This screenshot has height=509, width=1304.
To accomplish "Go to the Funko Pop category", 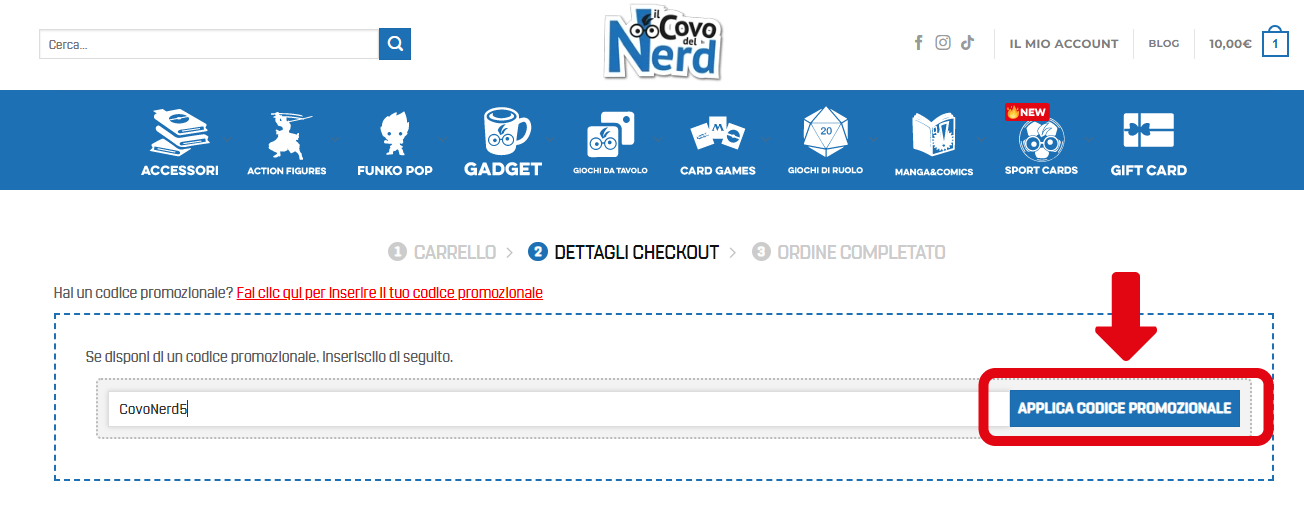I will coord(395,142).
